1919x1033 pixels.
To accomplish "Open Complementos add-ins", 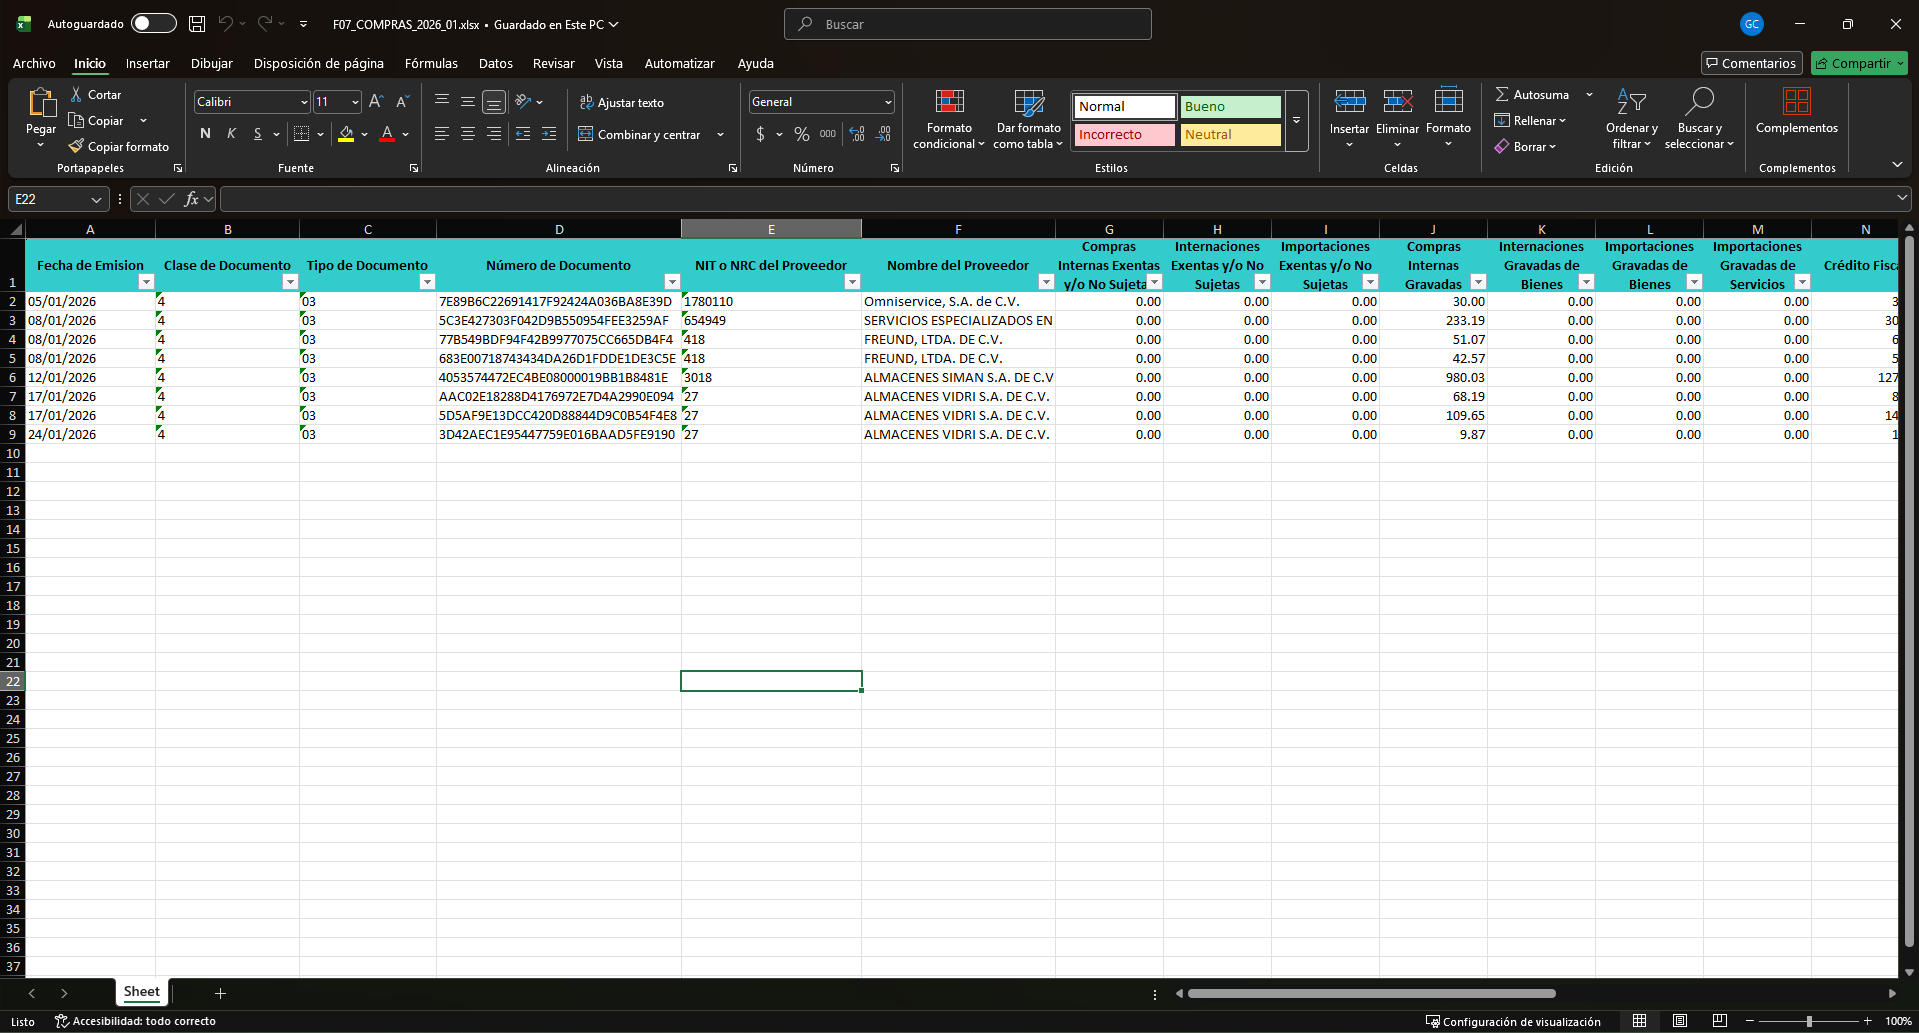I will tap(1796, 111).
